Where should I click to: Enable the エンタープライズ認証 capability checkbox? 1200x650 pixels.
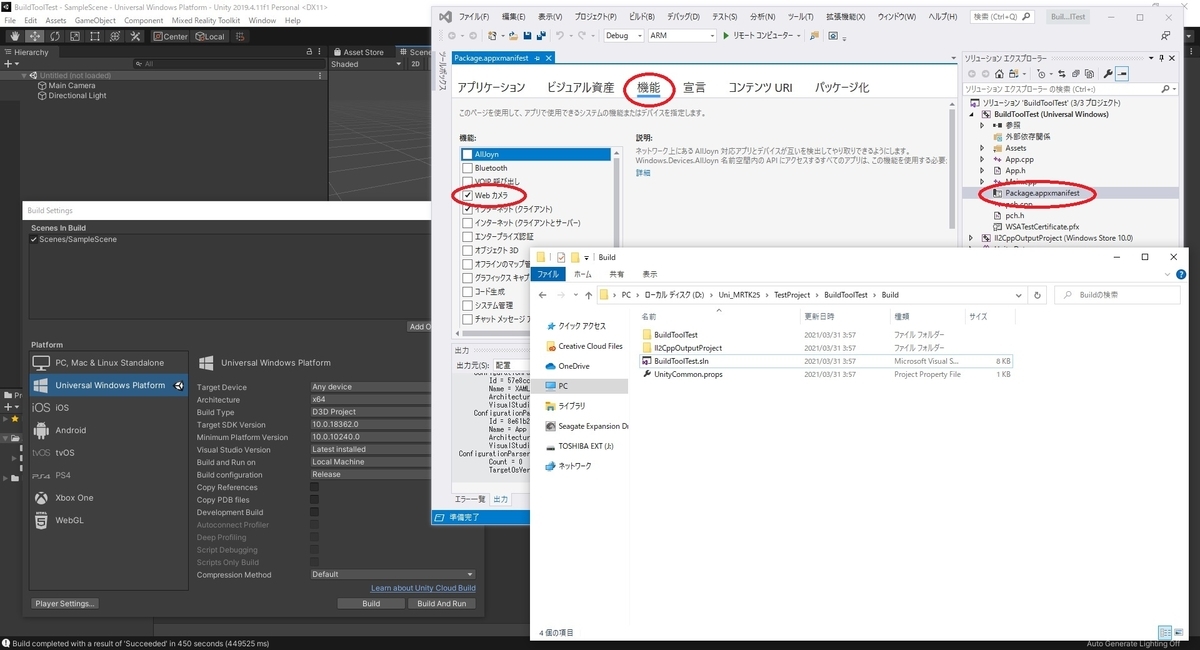click(x=467, y=236)
